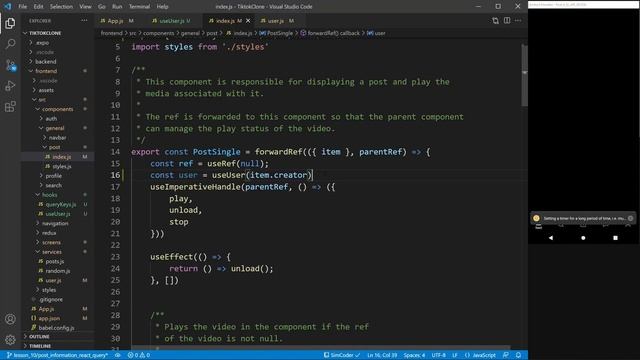Click the Ln 16, Col 39 cursor position
The image size is (640, 360).
pyautogui.click(x=382, y=355)
